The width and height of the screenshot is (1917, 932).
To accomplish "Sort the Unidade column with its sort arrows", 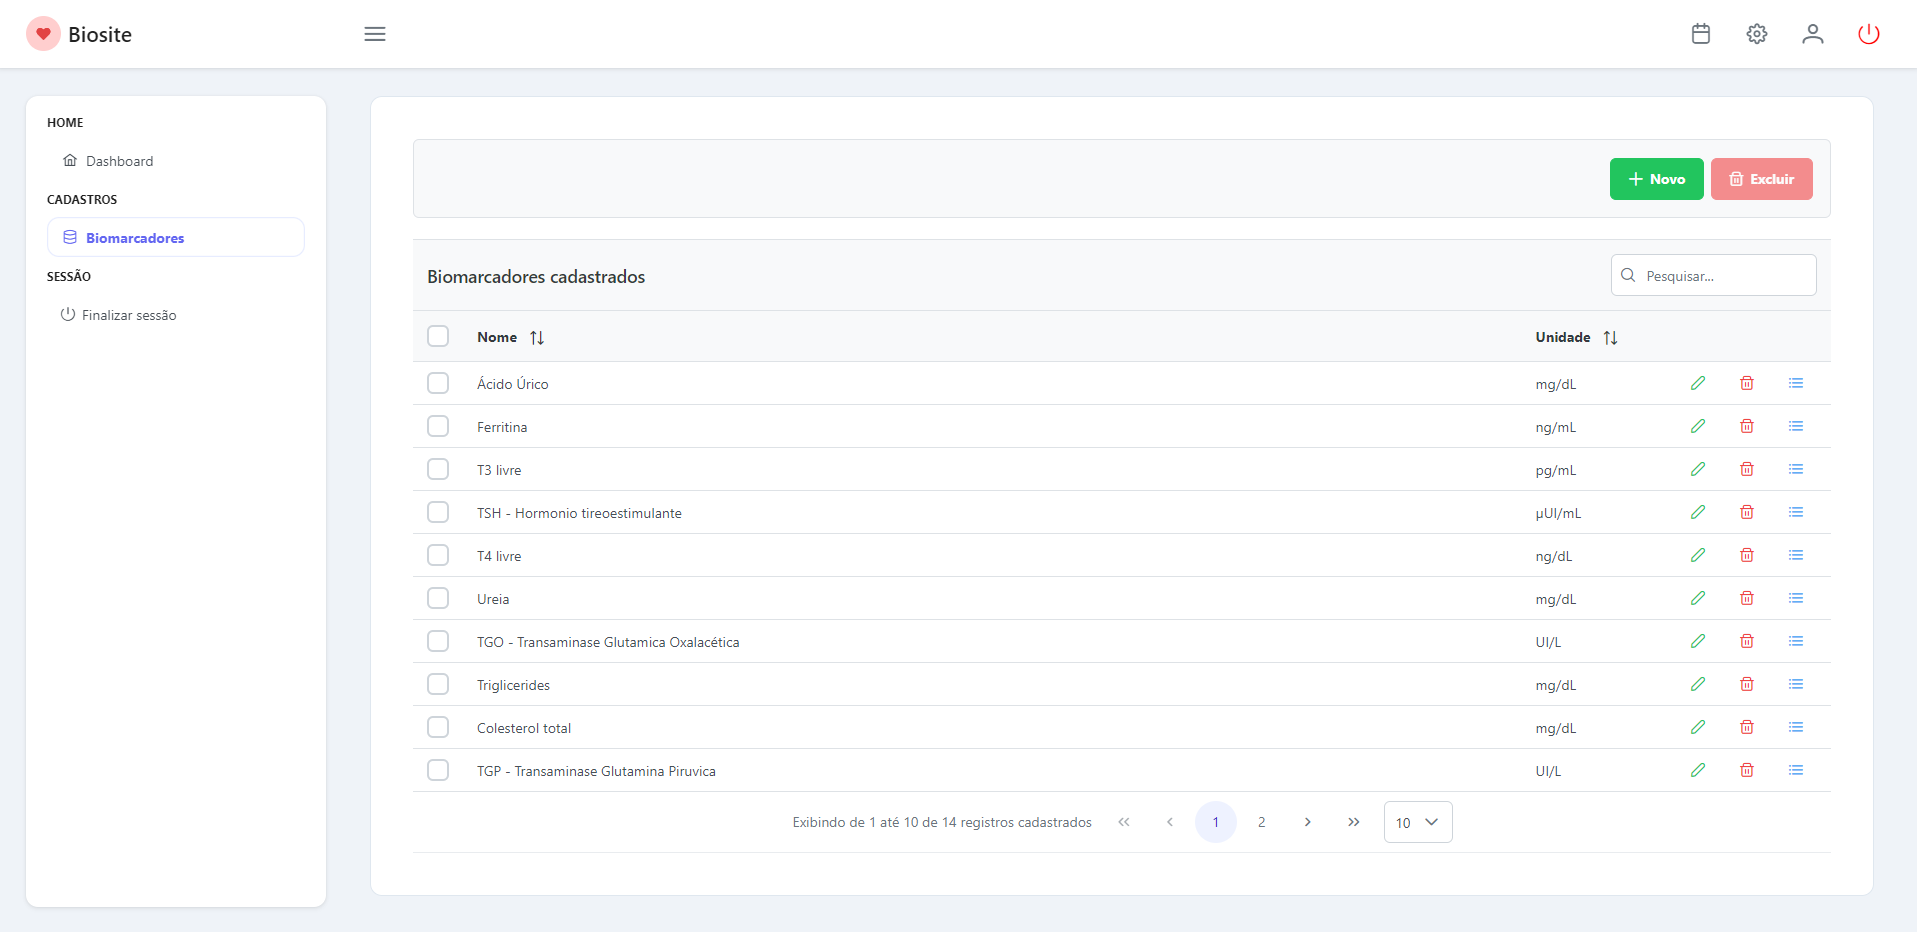I will pyautogui.click(x=1611, y=337).
